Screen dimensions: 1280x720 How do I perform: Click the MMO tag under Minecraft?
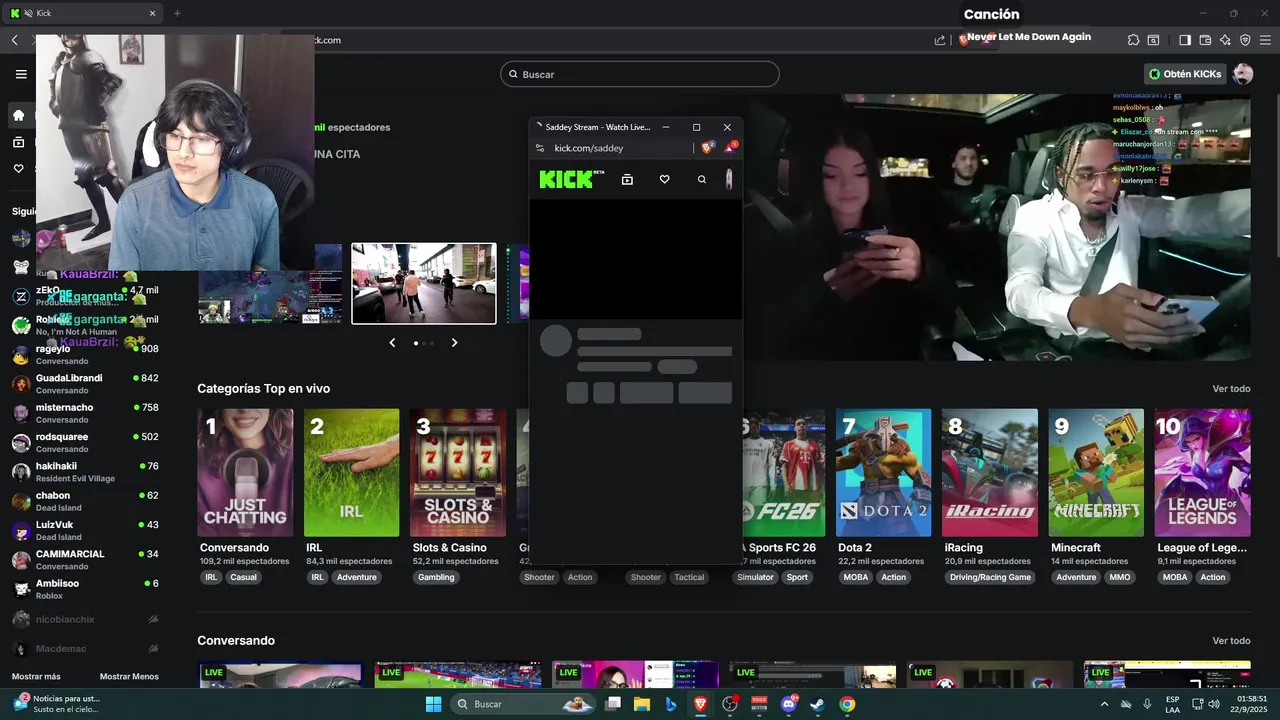(1120, 577)
